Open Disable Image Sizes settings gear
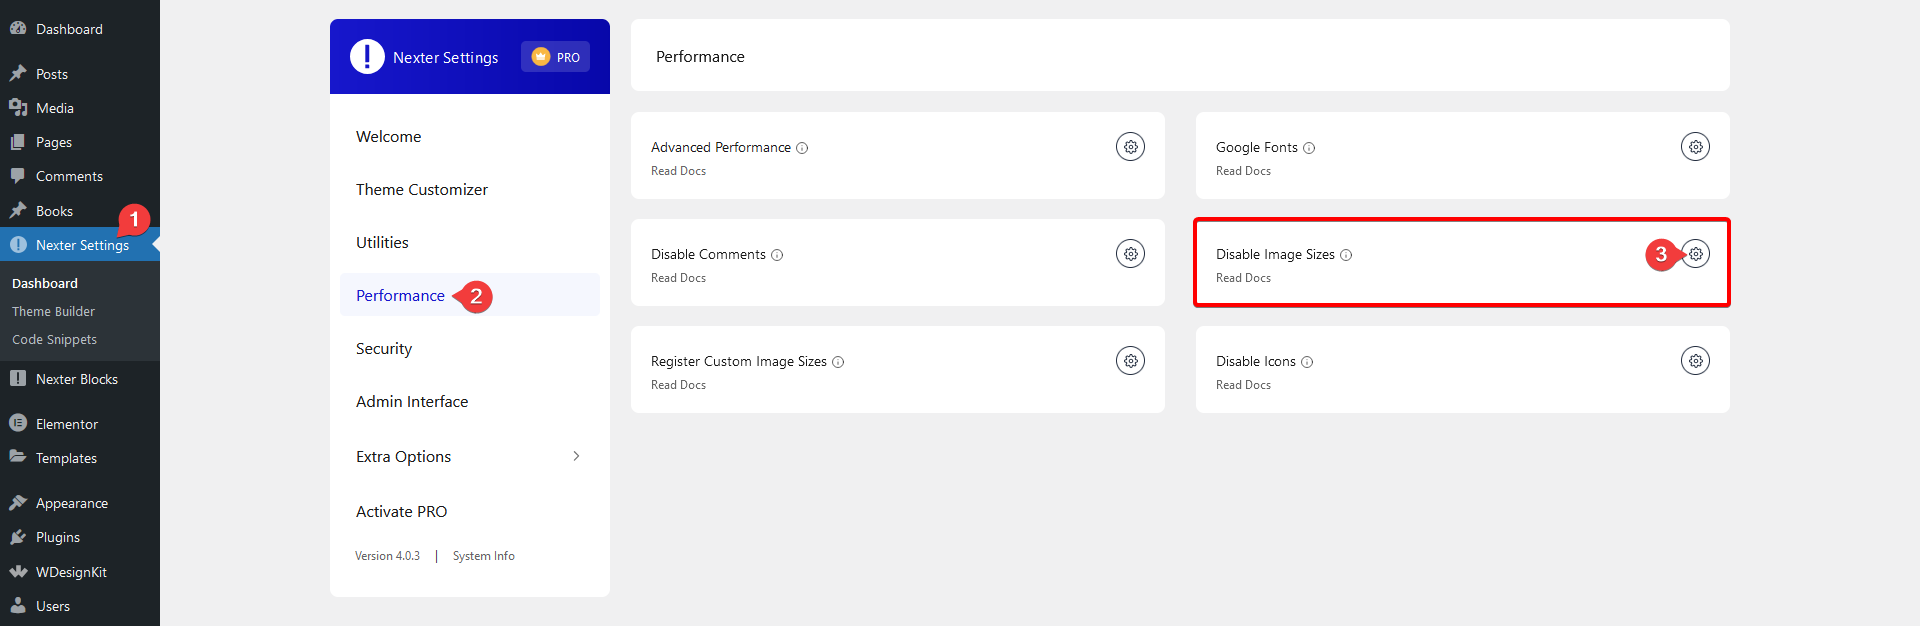The image size is (1920, 626). 1696,254
